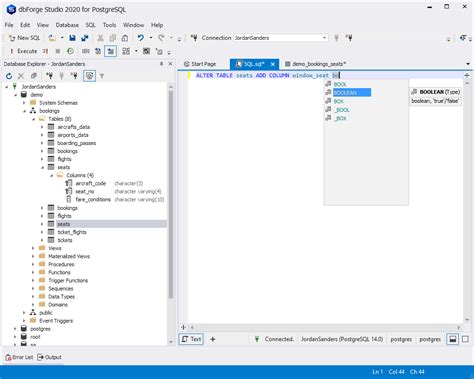Open the File menu
The width and height of the screenshot is (474, 379).
pos(9,25)
